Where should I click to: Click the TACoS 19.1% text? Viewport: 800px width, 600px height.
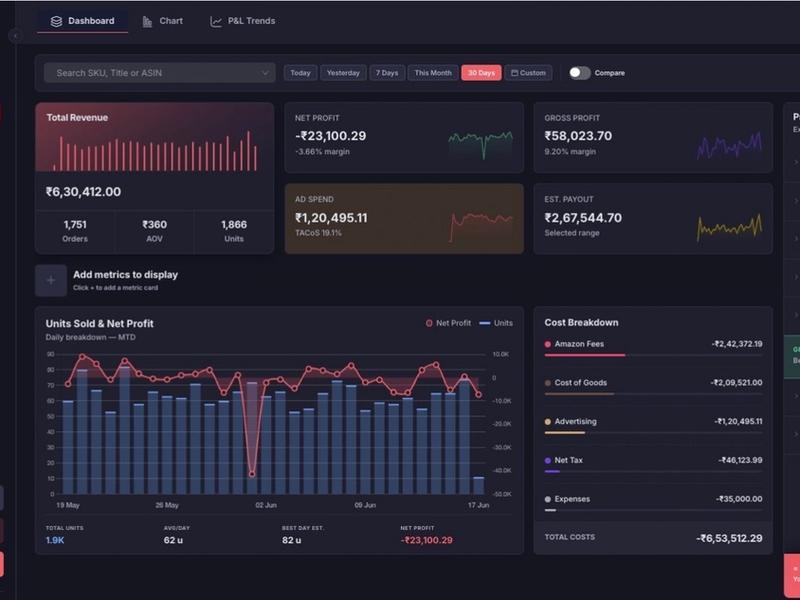pyautogui.click(x=318, y=233)
